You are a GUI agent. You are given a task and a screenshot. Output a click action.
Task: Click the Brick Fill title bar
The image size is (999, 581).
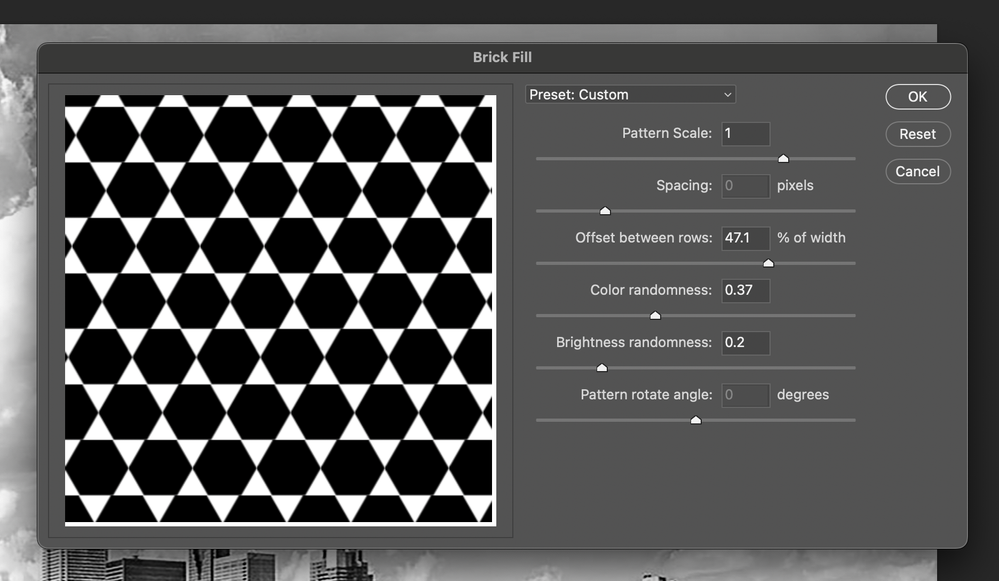pyautogui.click(x=502, y=57)
